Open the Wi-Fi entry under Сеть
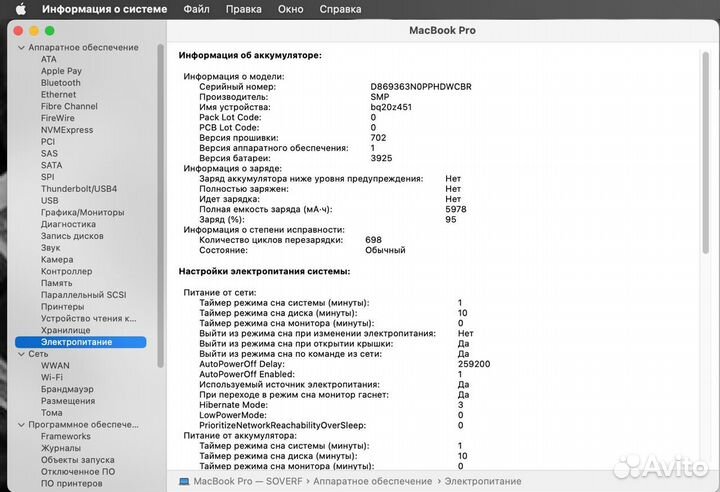Viewport: 720px width, 492px height. click(x=52, y=377)
